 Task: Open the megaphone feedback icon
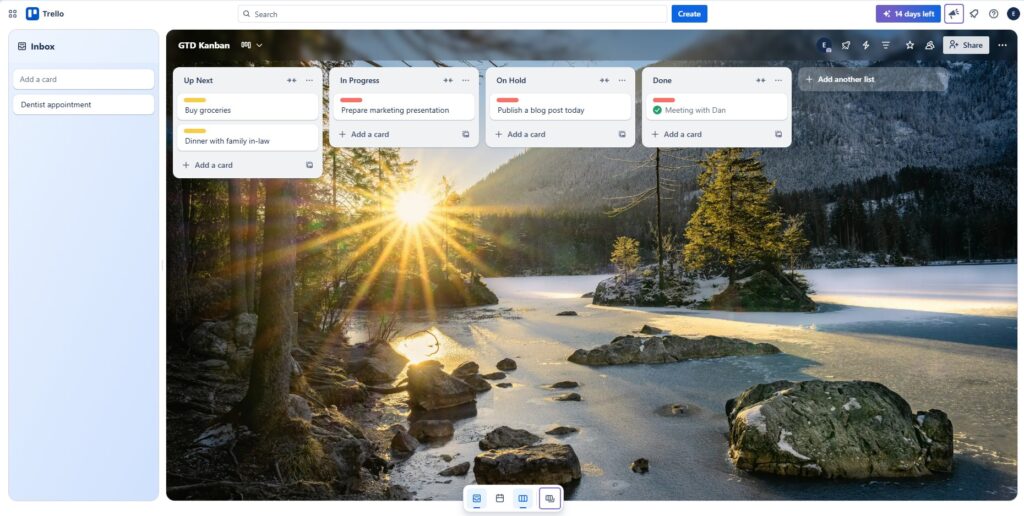pyautogui.click(x=954, y=14)
